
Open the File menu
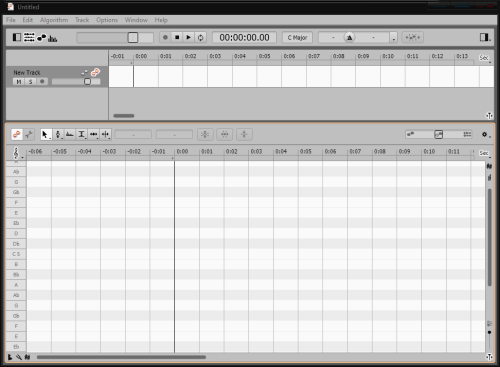[11, 20]
